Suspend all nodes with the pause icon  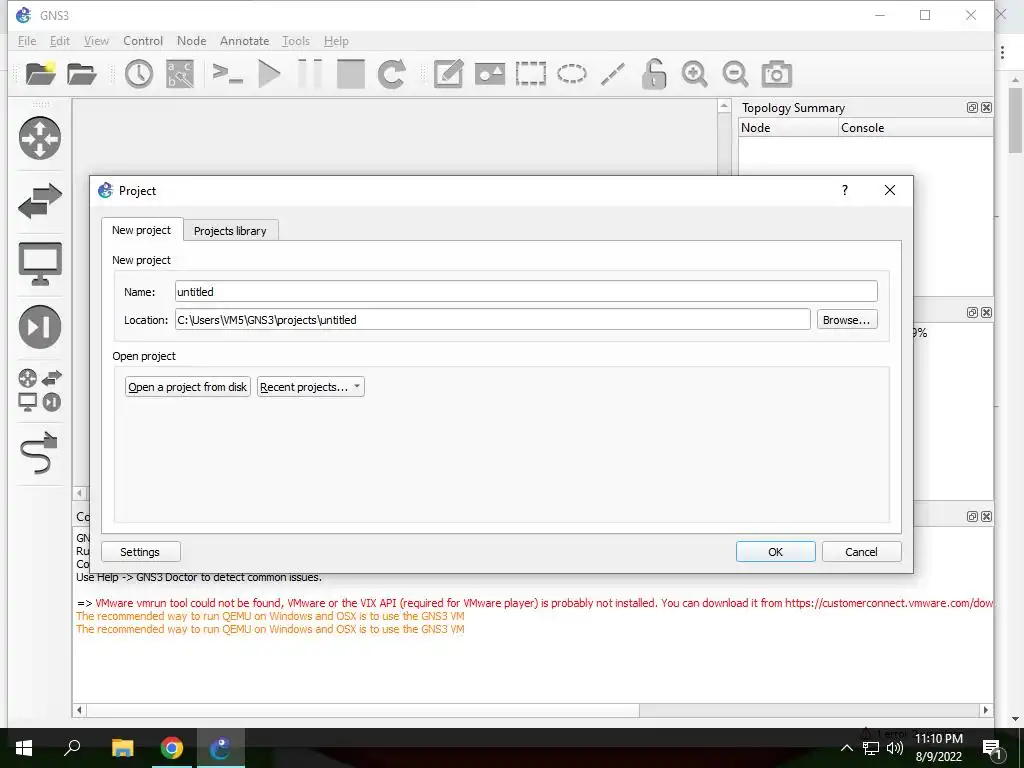coord(310,74)
